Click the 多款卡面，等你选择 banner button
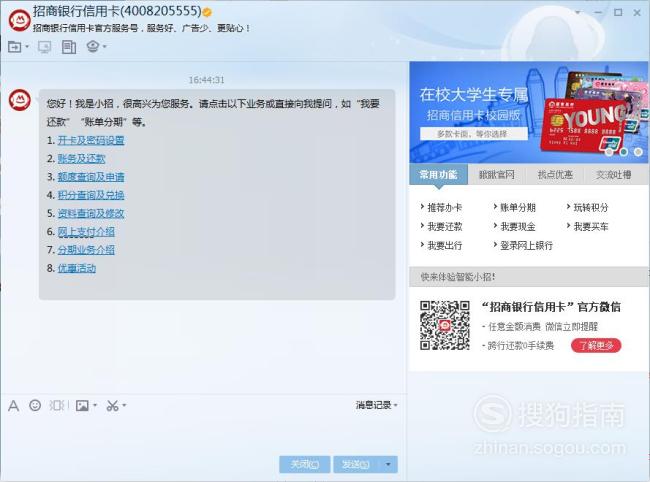 (x=474, y=134)
